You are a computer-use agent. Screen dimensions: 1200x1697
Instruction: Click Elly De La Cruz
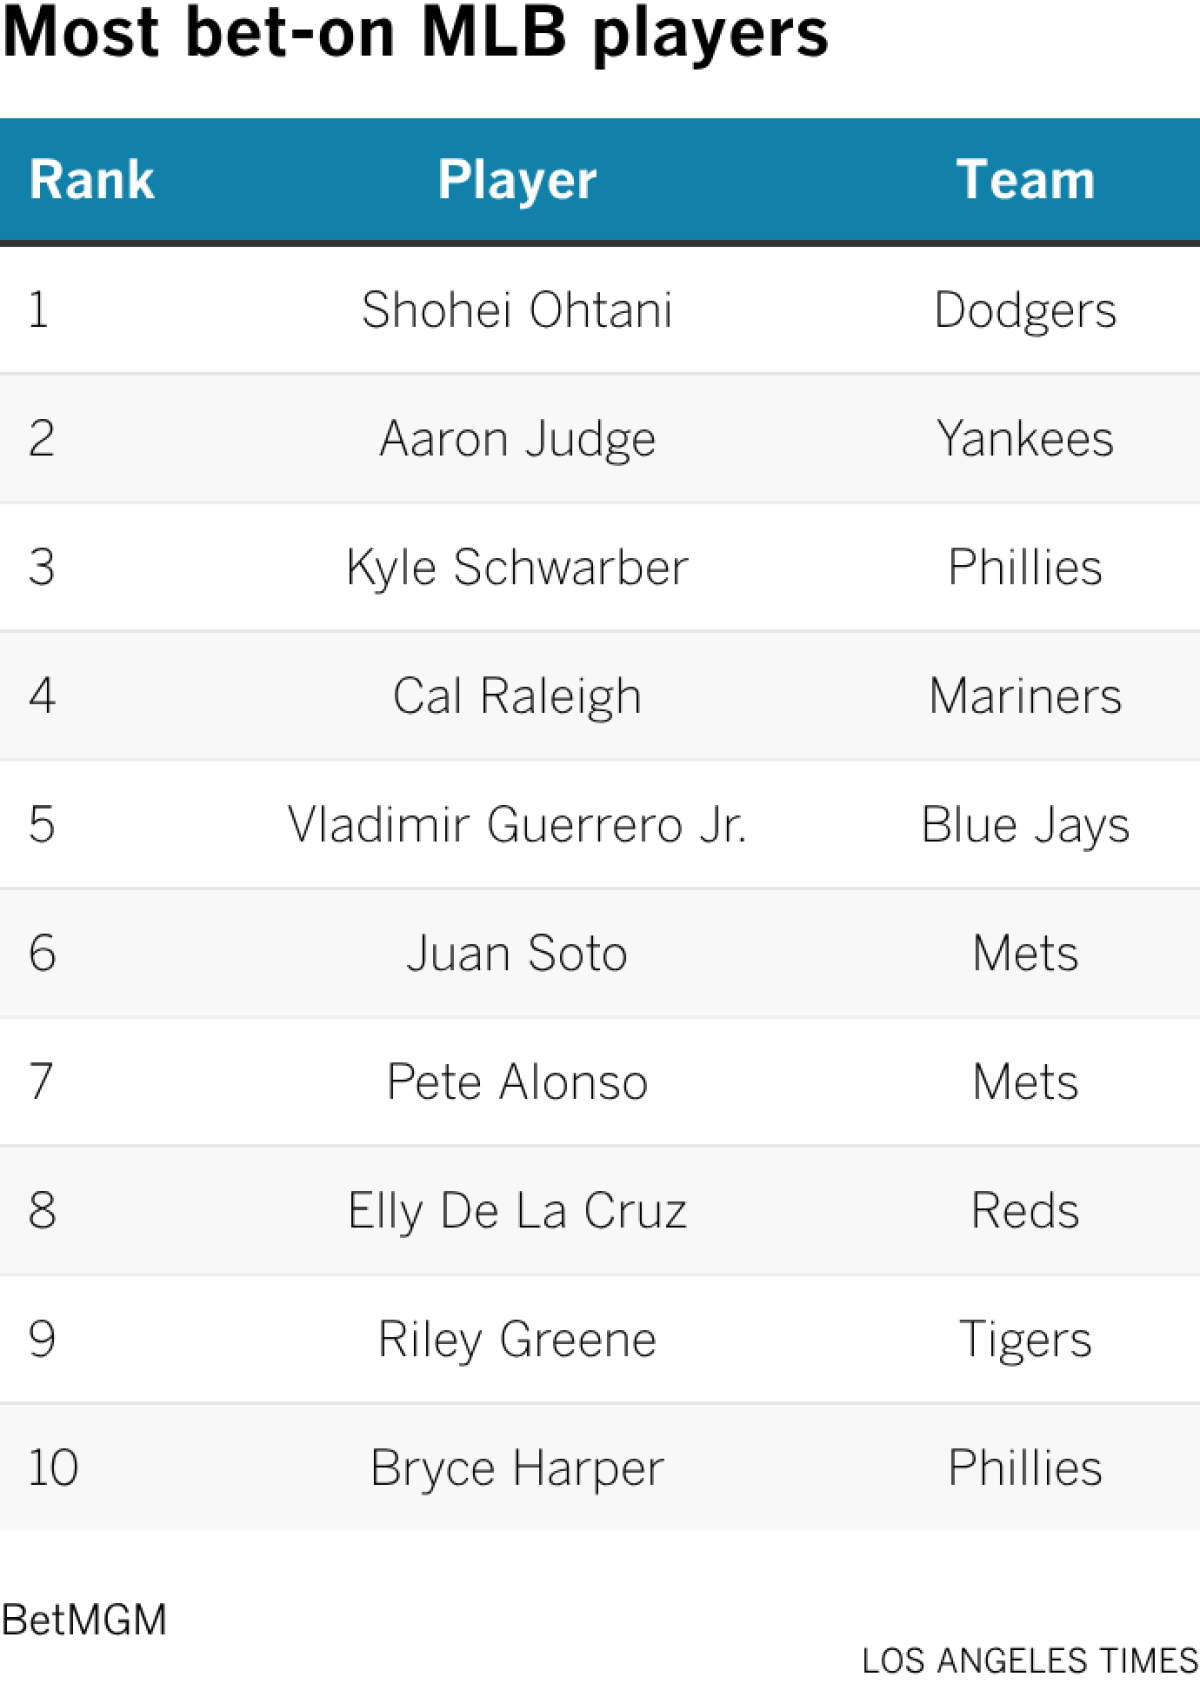tap(517, 1211)
